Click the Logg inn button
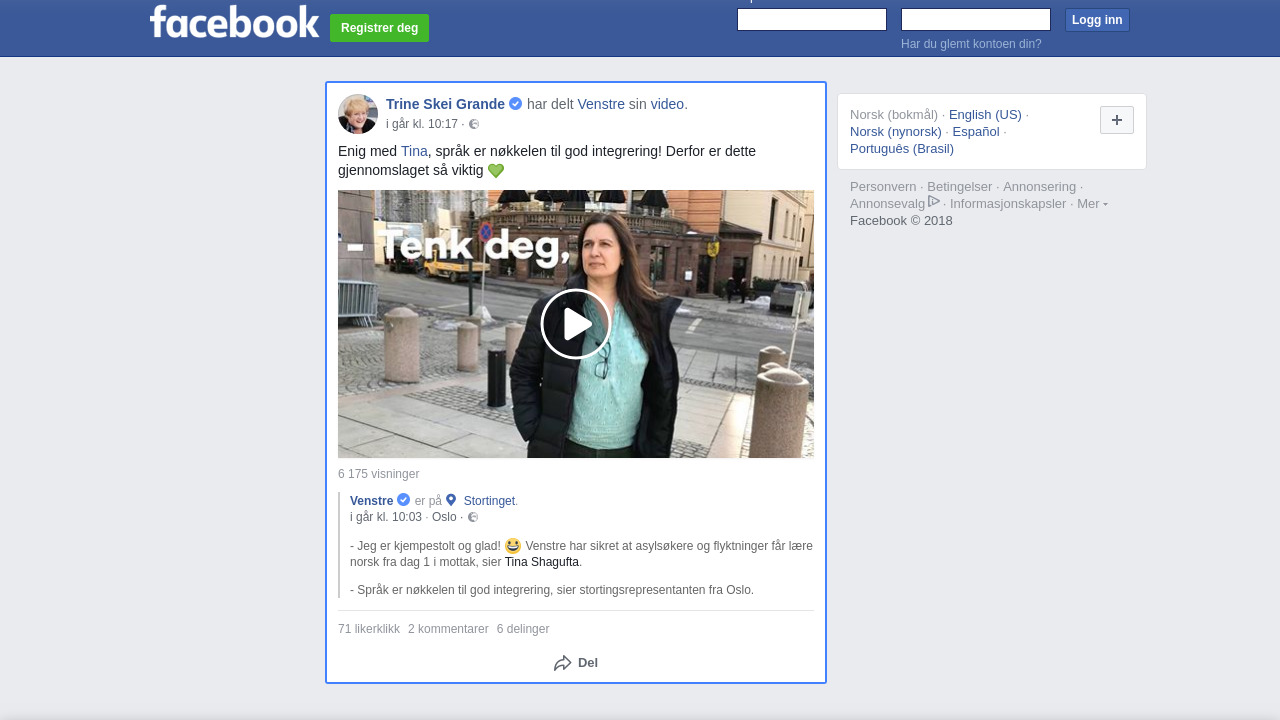Image resolution: width=1280 pixels, height=720 pixels. point(1097,20)
